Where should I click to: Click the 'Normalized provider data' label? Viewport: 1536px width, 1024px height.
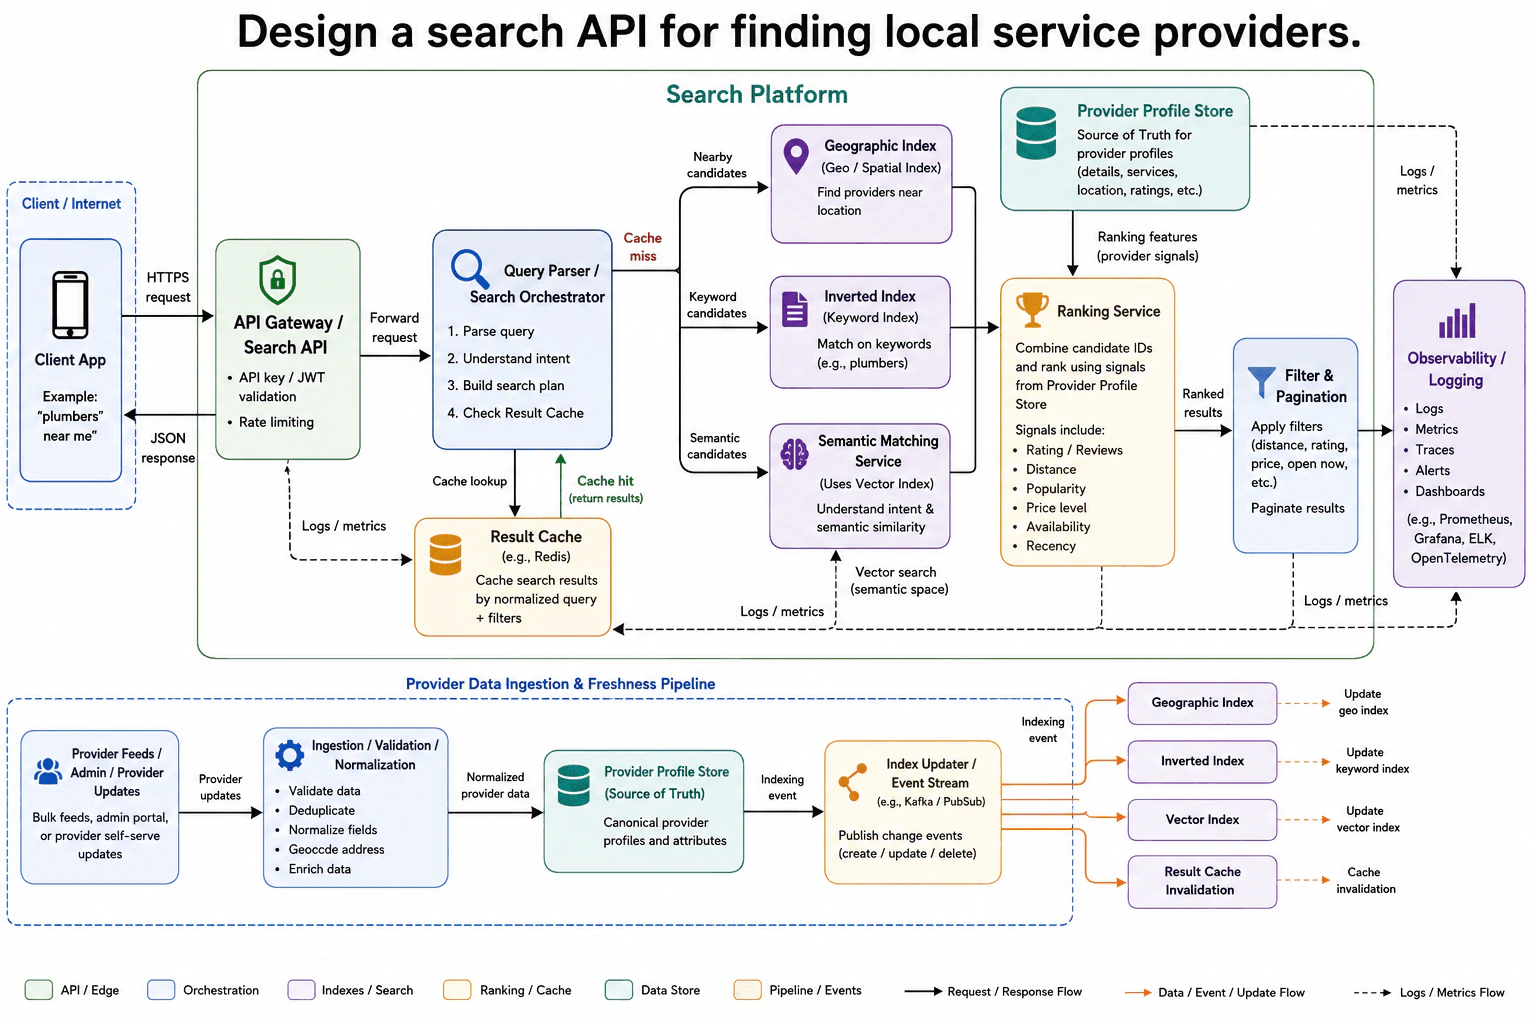pyautogui.click(x=495, y=785)
